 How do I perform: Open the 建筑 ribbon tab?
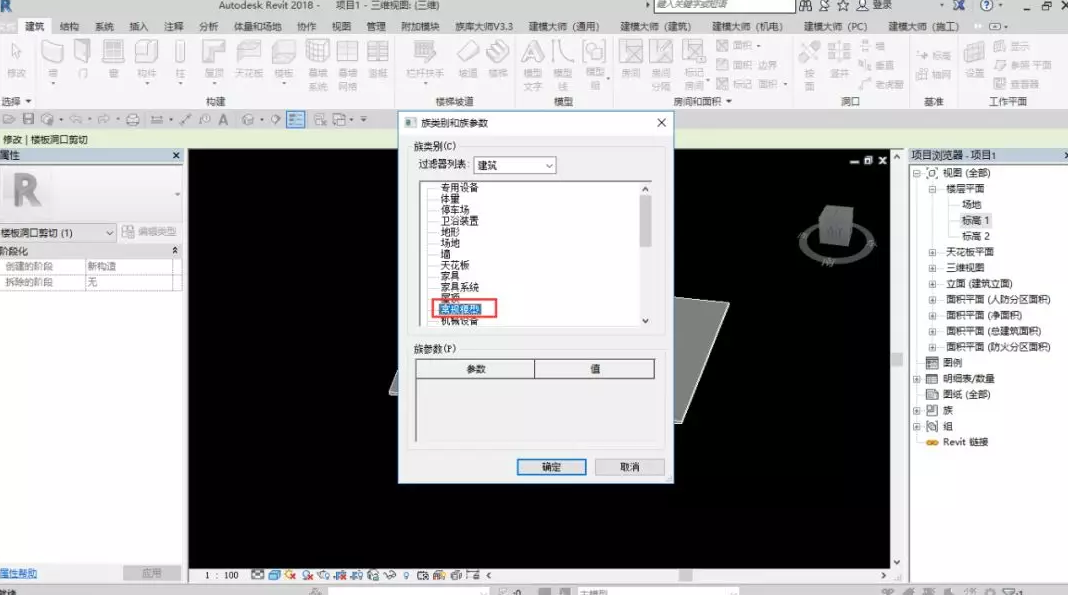[x=34, y=27]
